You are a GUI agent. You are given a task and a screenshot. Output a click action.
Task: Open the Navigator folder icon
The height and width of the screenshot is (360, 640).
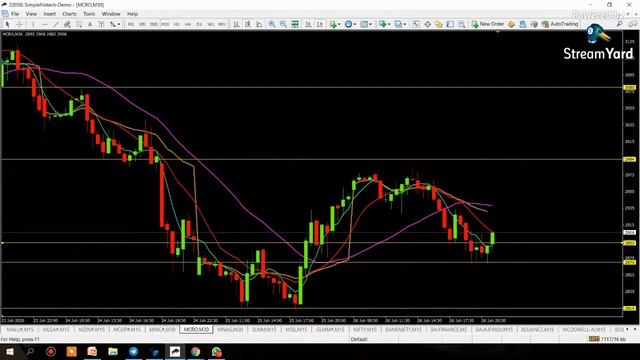point(439,24)
